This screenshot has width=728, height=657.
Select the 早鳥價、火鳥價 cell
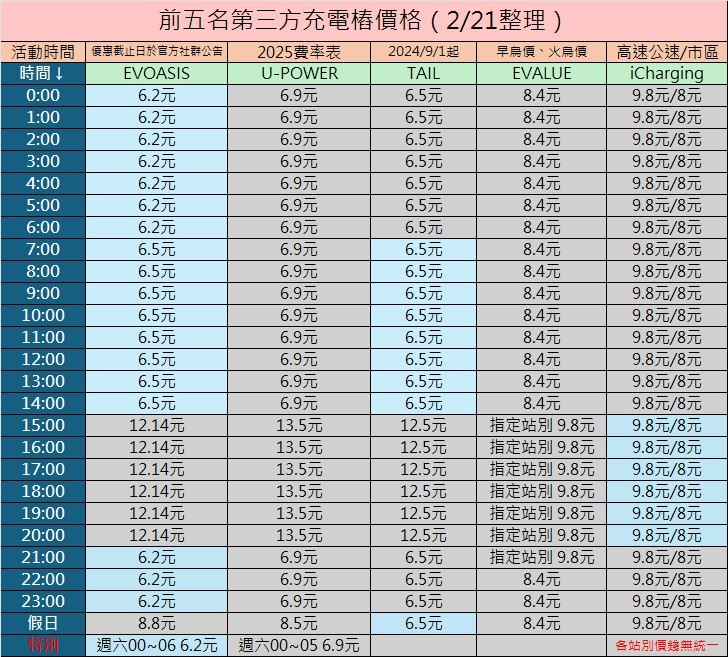pyautogui.click(x=541, y=52)
